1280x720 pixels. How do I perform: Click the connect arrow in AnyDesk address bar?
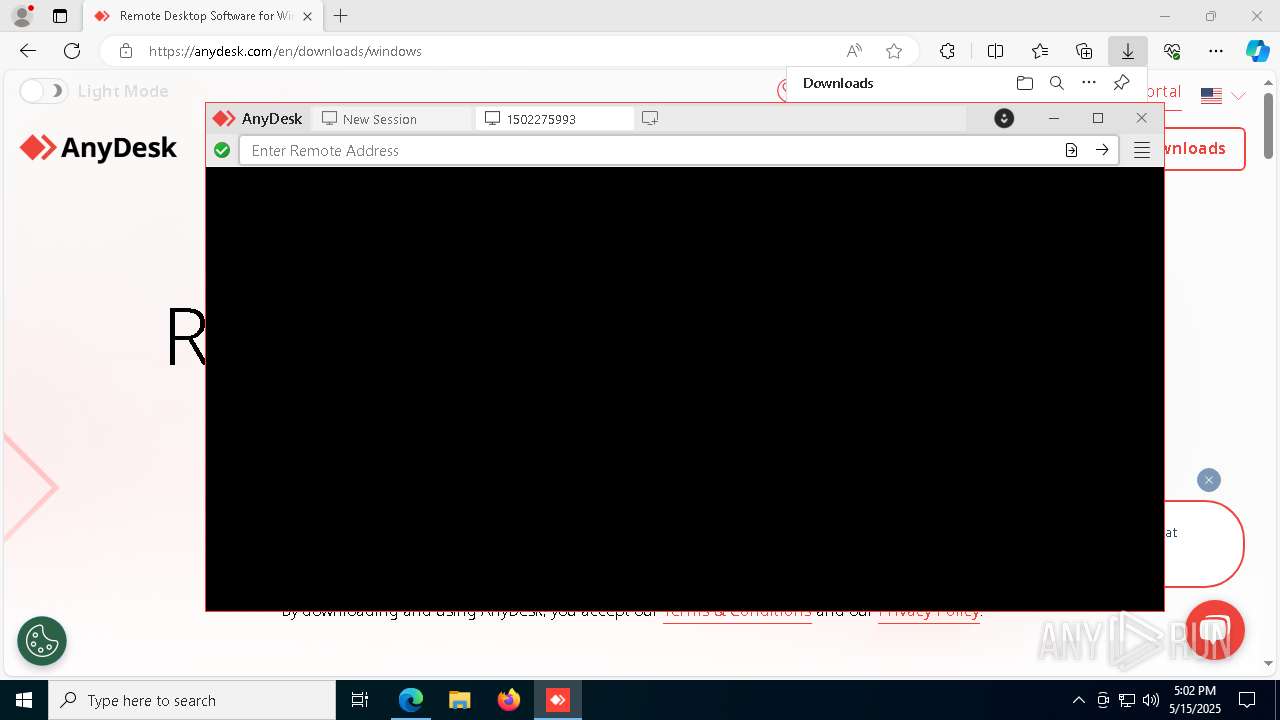[x=1102, y=150]
